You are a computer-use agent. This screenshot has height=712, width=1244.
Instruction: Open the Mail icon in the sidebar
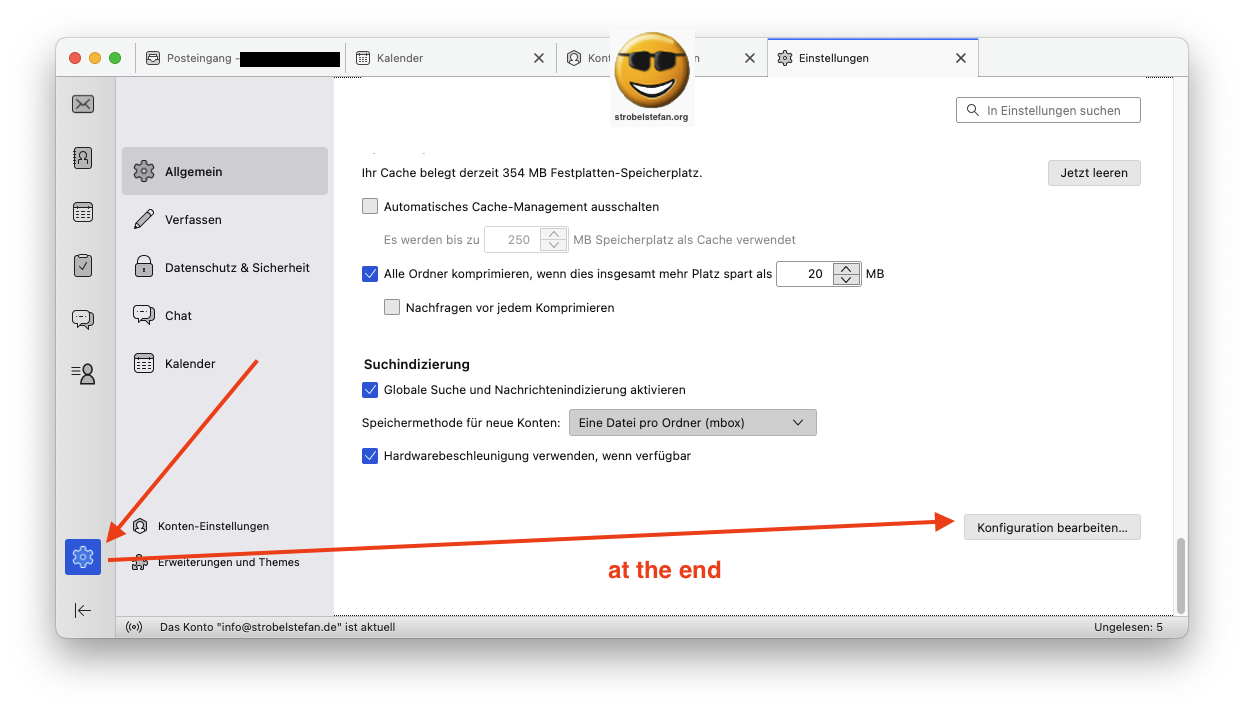point(83,103)
